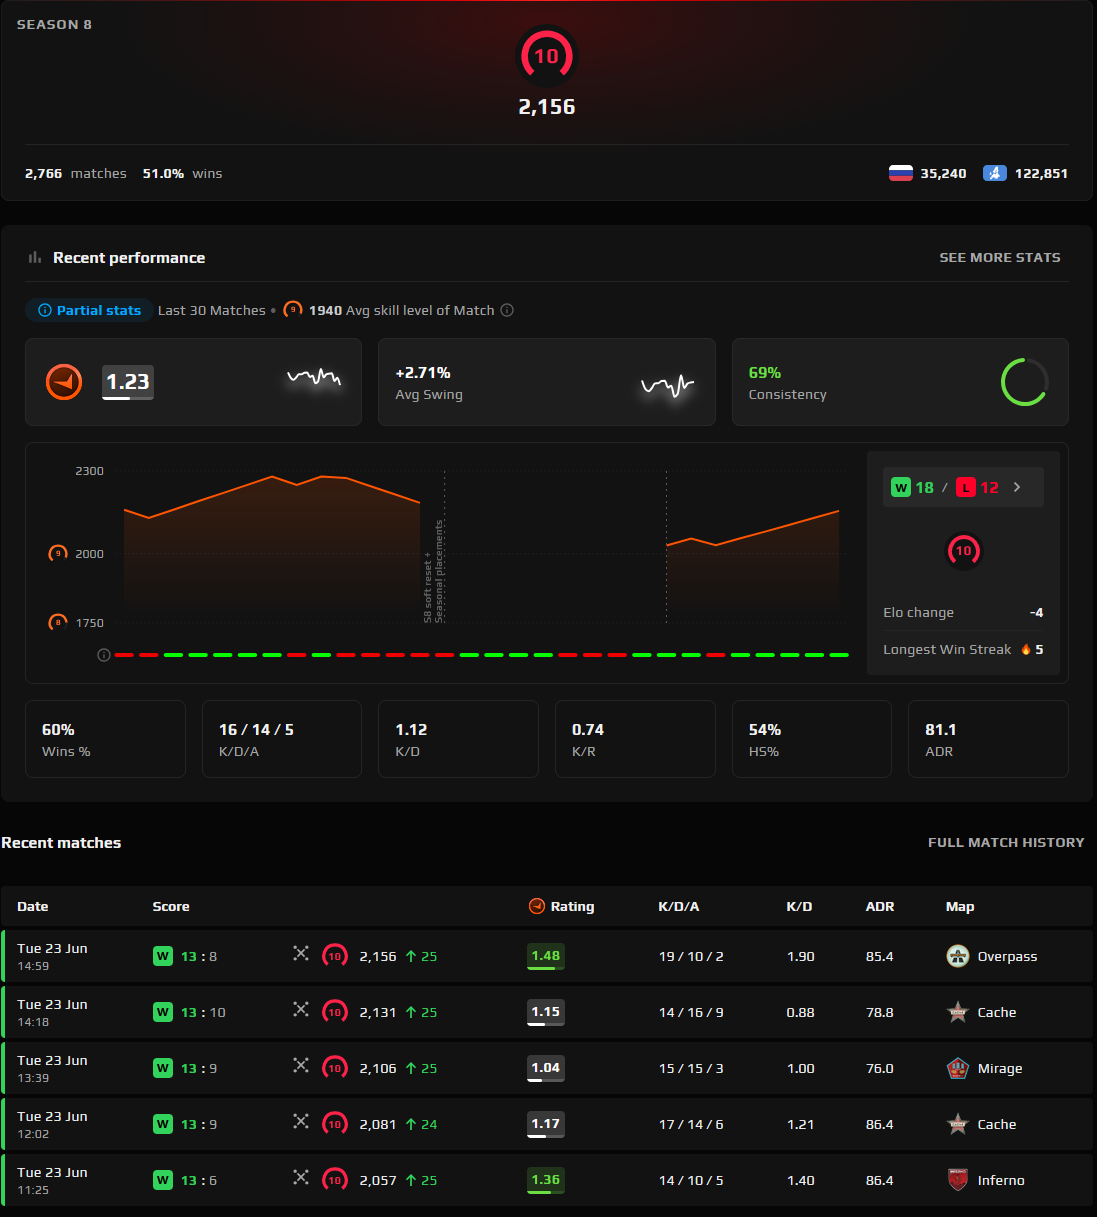
Task: Click the Cache map icon in the 12:02 match
Action: (958, 1124)
